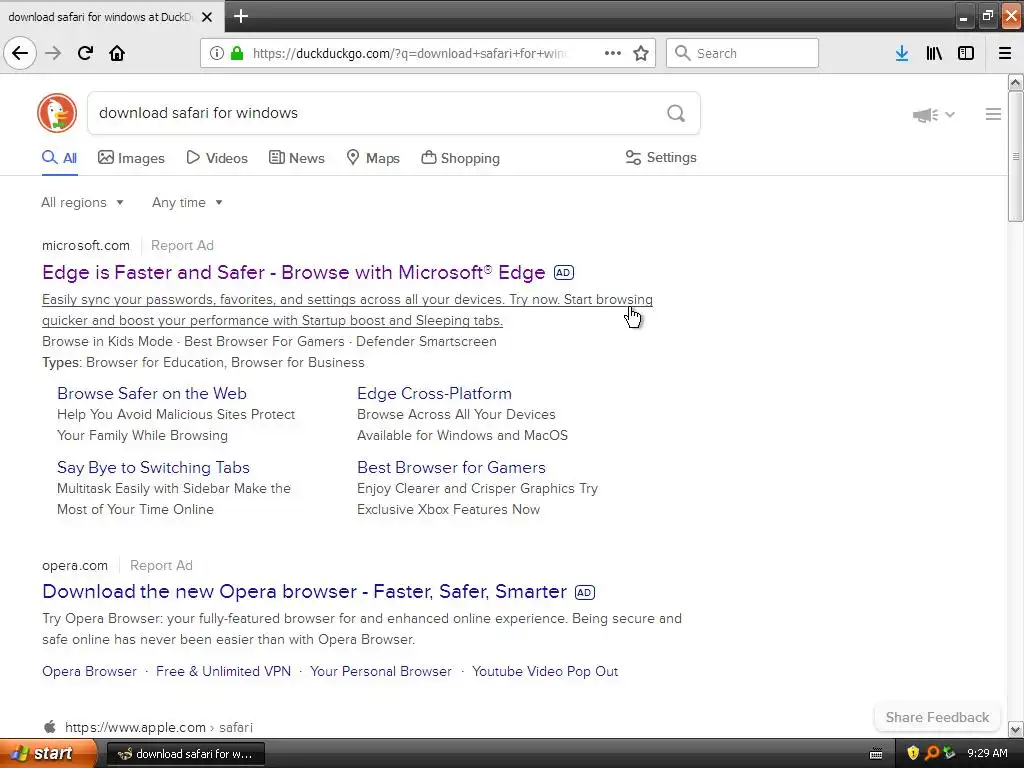Switch to Images results
The height and width of the screenshot is (768, 1024).
[x=131, y=158]
